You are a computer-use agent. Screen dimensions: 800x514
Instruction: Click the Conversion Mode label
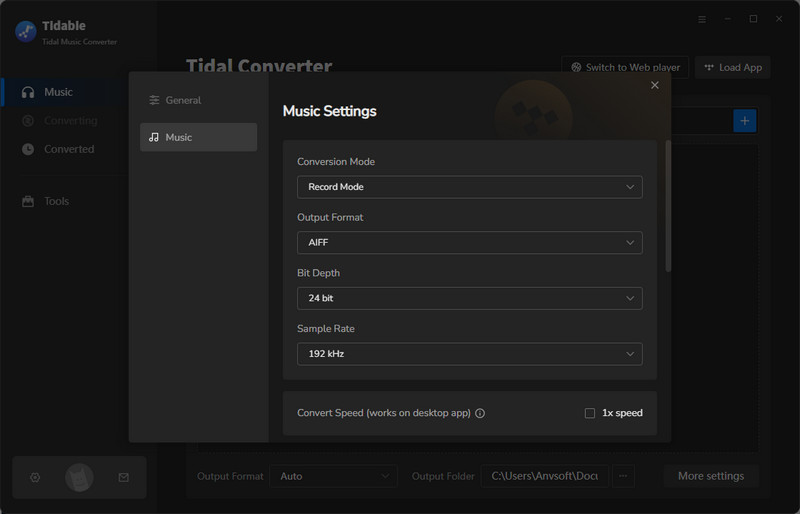336,161
